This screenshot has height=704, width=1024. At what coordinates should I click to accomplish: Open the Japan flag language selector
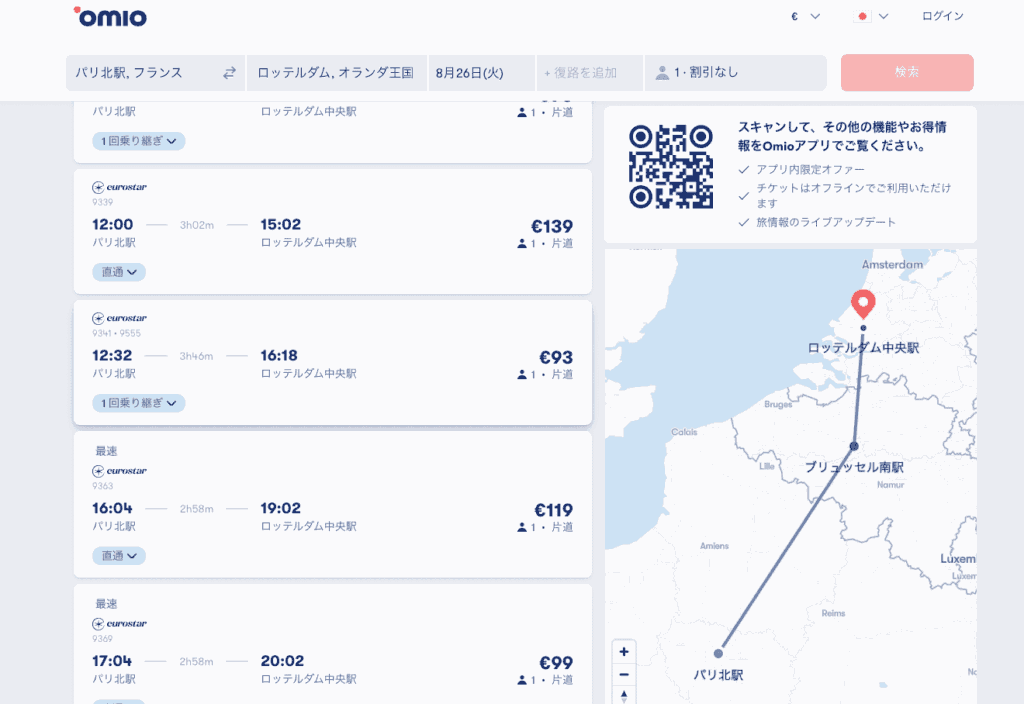(x=871, y=16)
